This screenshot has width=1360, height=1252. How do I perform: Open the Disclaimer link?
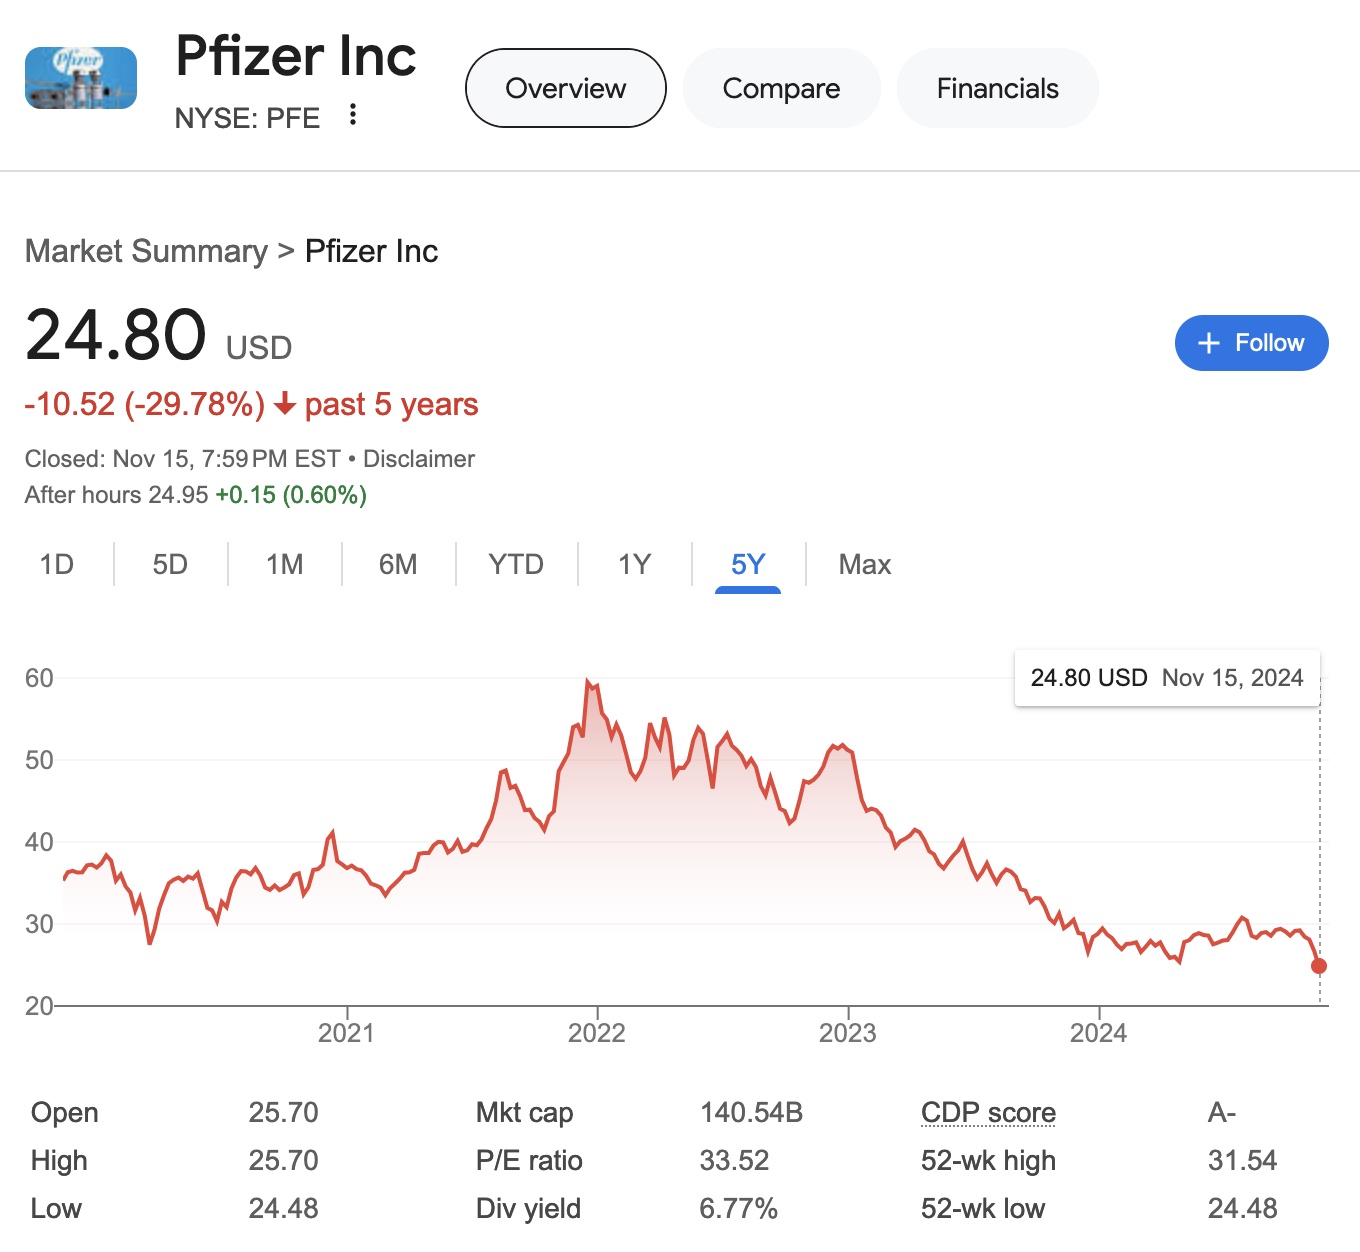point(418,459)
